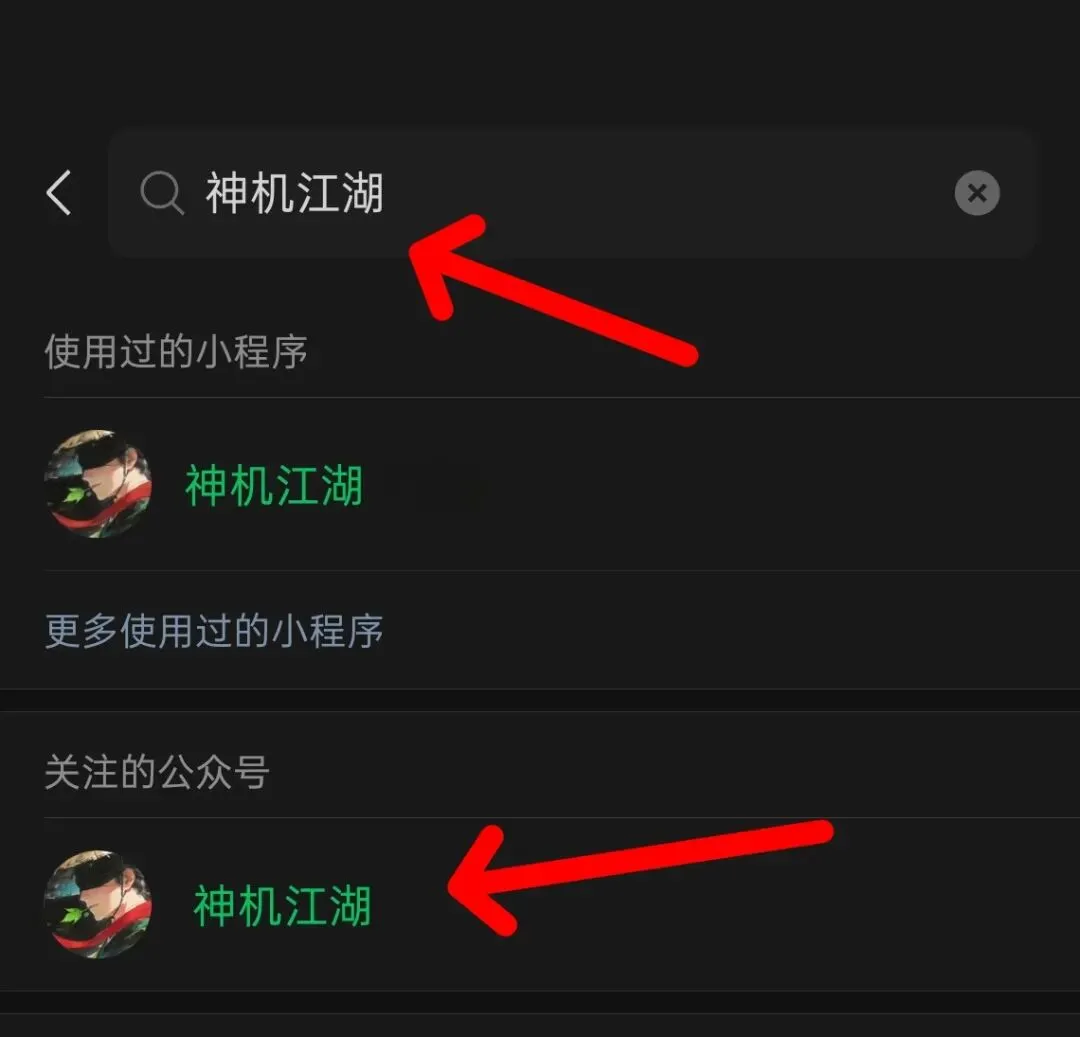Expand 更多使用过的小程序 list
Viewport: 1080px width, 1037px height.
[x=214, y=630]
